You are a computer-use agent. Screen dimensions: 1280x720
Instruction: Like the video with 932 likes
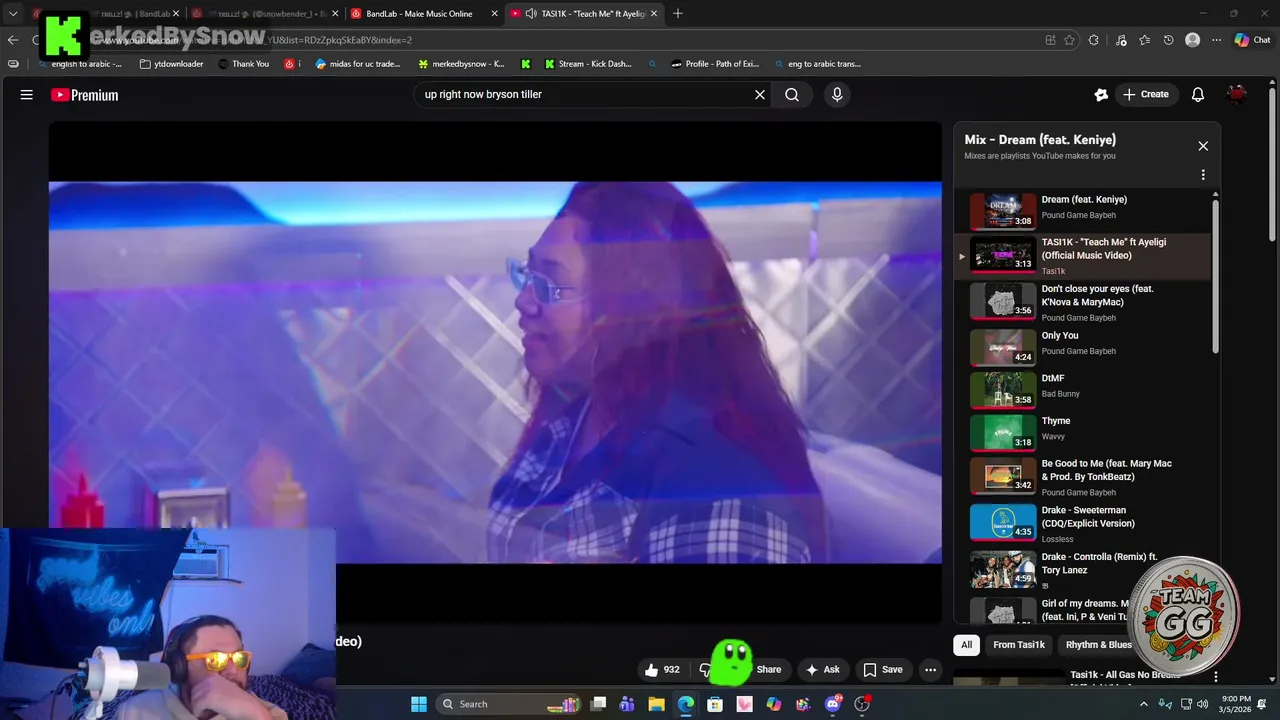pyautogui.click(x=662, y=670)
